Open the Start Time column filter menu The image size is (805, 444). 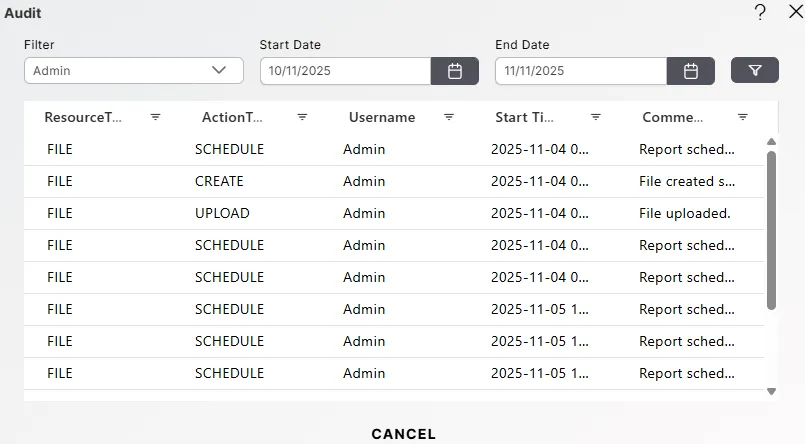pyautogui.click(x=596, y=117)
